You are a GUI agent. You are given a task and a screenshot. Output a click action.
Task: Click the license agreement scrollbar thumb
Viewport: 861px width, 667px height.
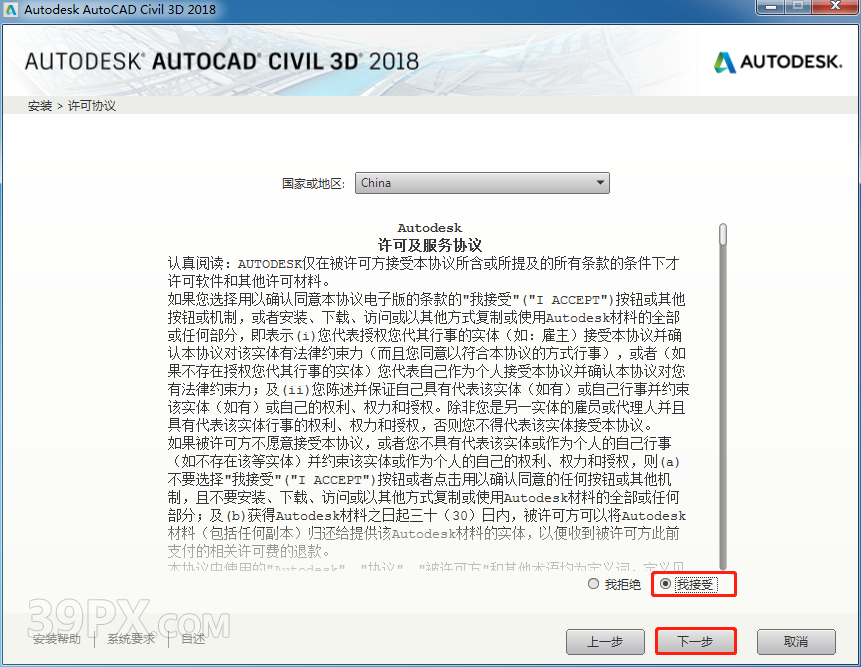(x=723, y=234)
